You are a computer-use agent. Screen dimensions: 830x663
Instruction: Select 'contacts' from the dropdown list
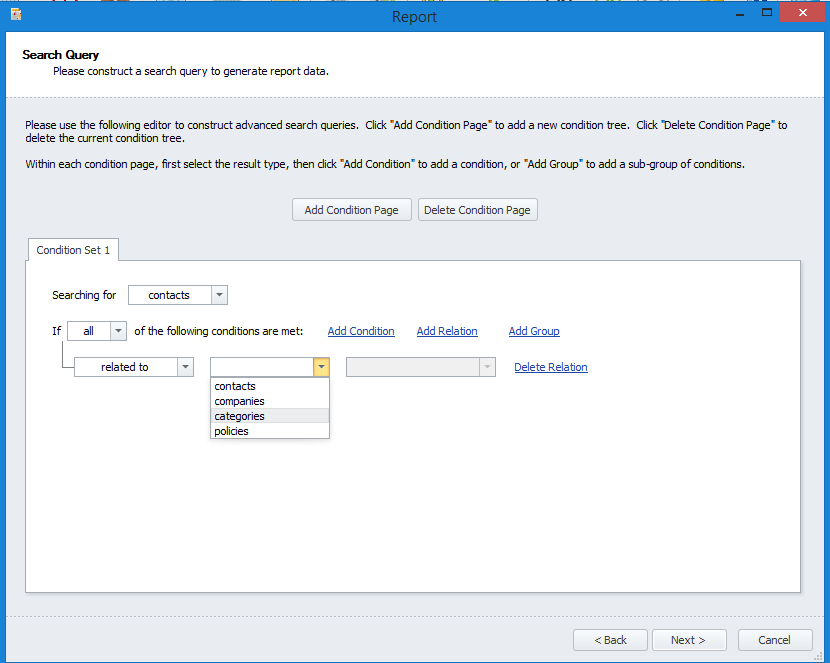click(235, 386)
